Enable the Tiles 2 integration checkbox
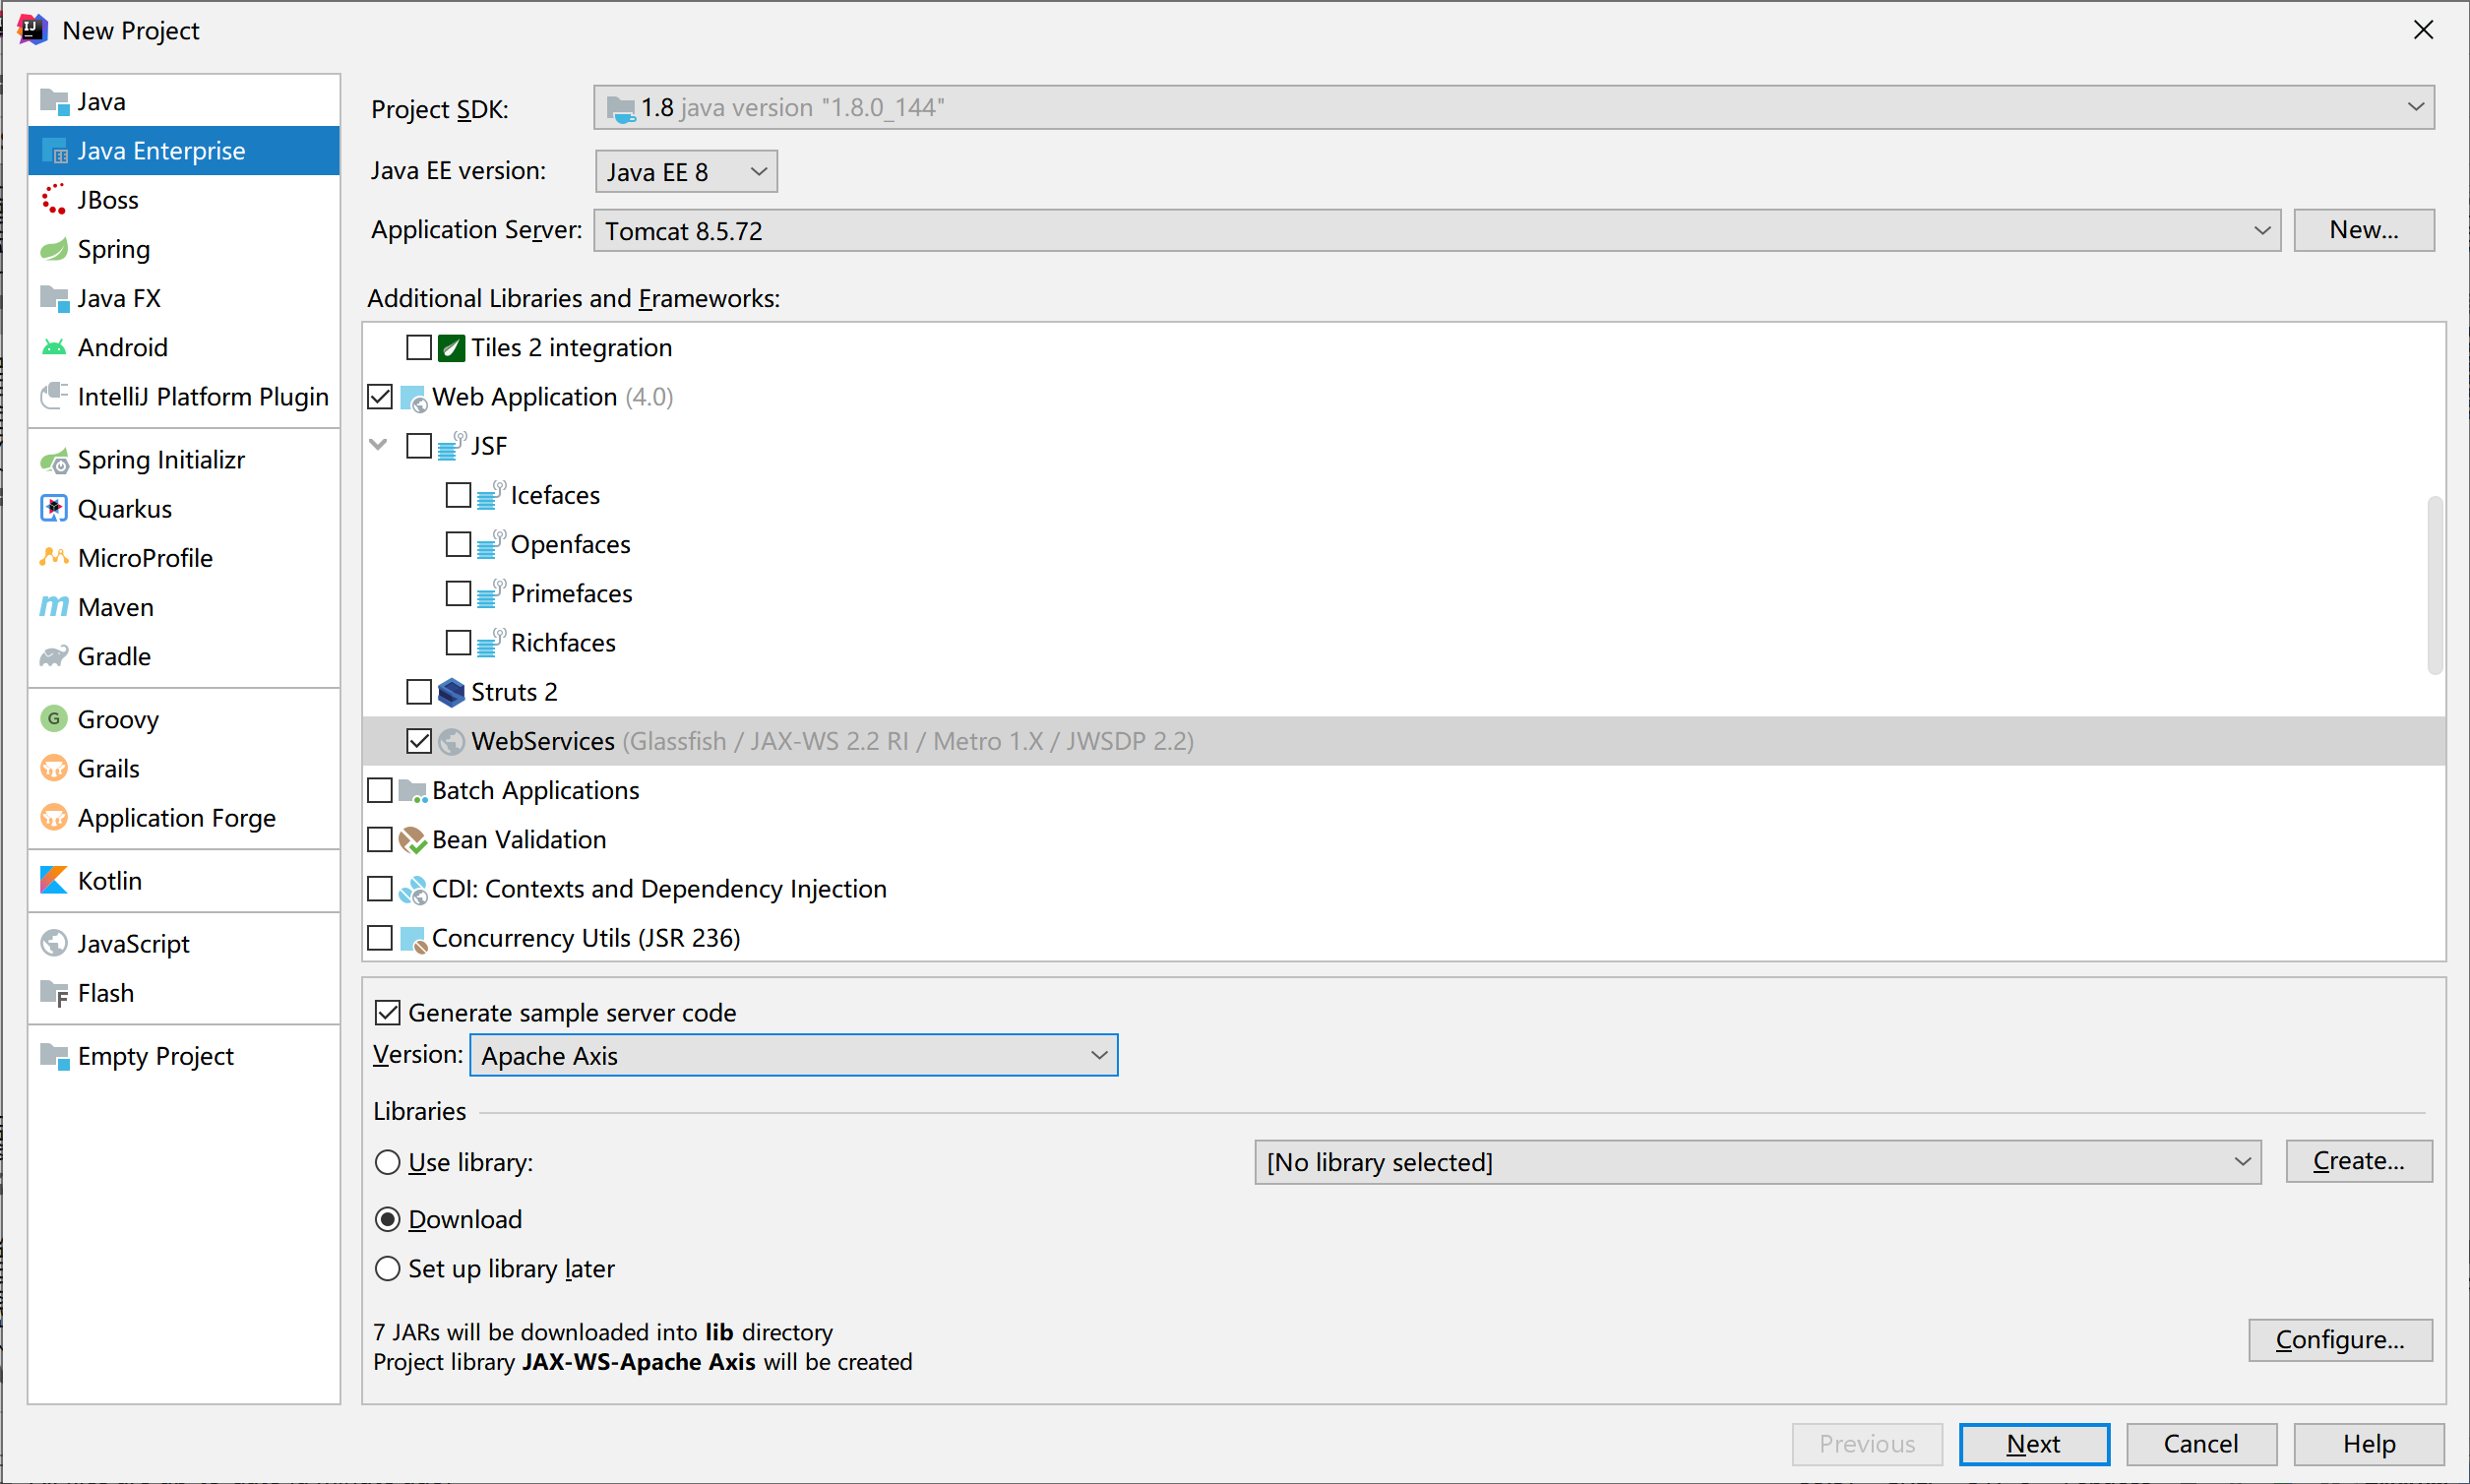The image size is (2470, 1484). pos(419,348)
